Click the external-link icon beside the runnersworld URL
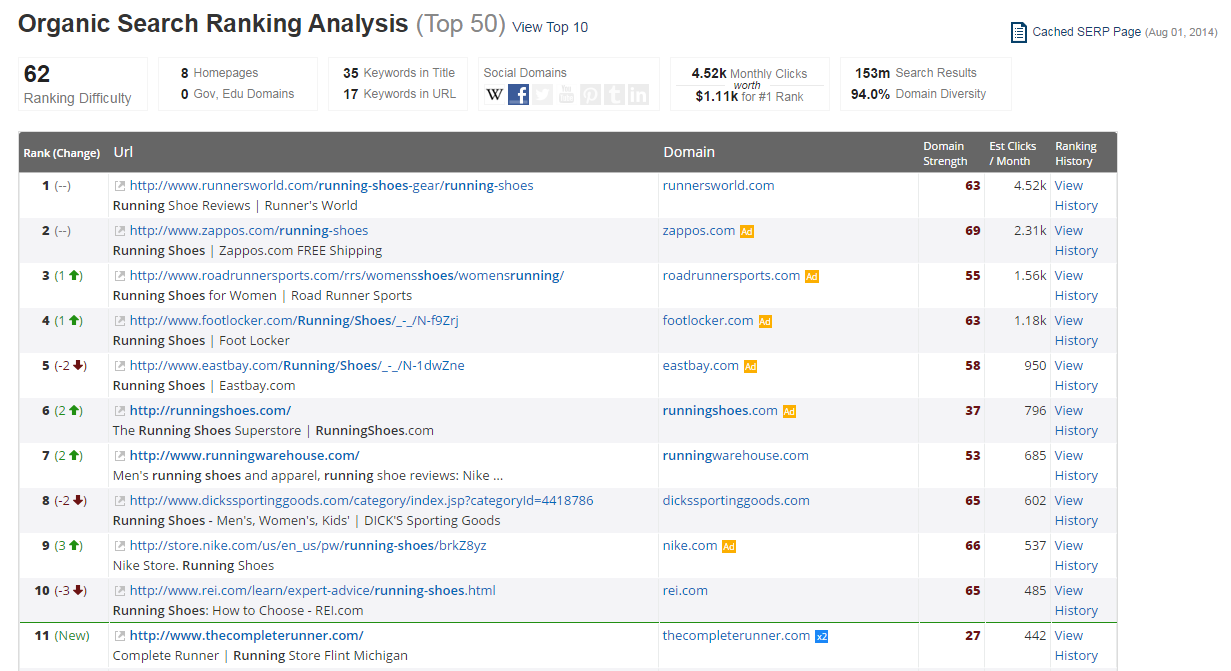1231x671 pixels. pyautogui.click(x=120, y=185)
